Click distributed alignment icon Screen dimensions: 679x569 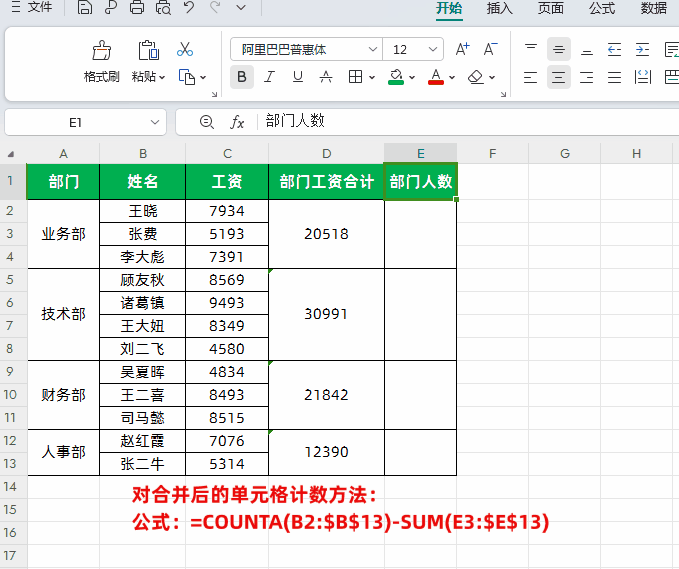pyautogui.click(x=643, y=77)
